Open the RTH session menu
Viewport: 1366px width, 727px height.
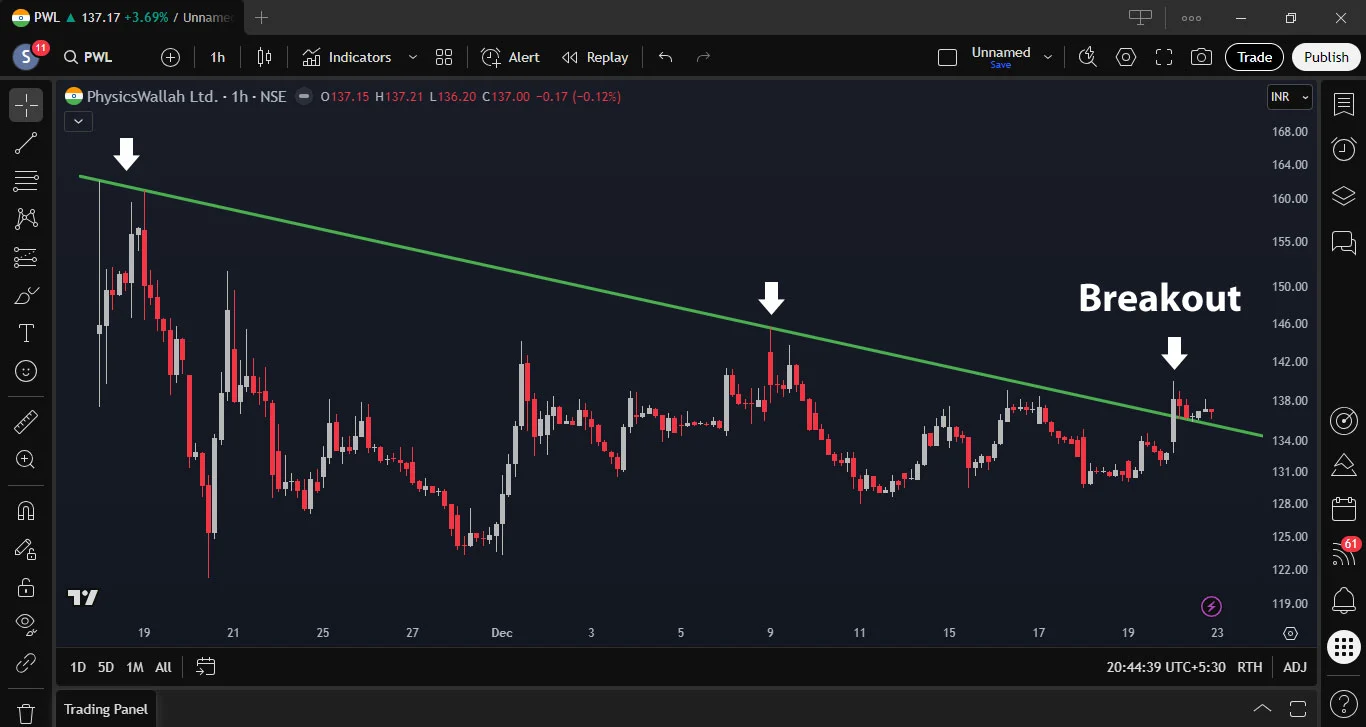pyautogui.click(x=1250, y=667)
